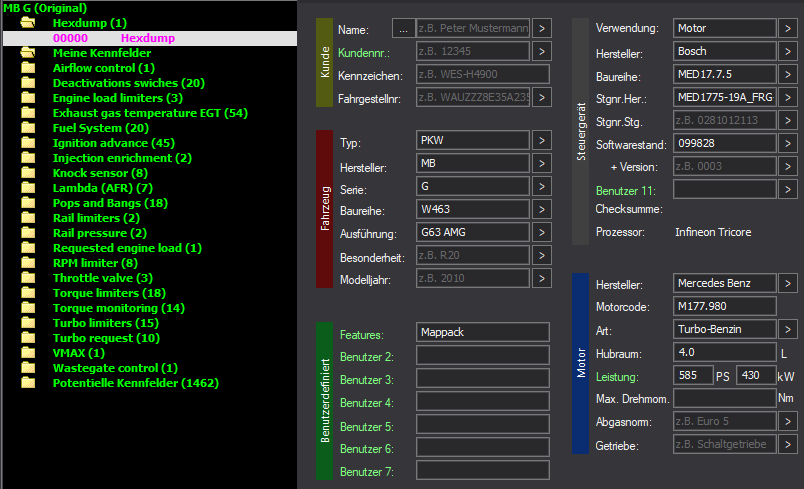
Task: Click the arrow button next to Softwarestand
Action: (788, 144)
